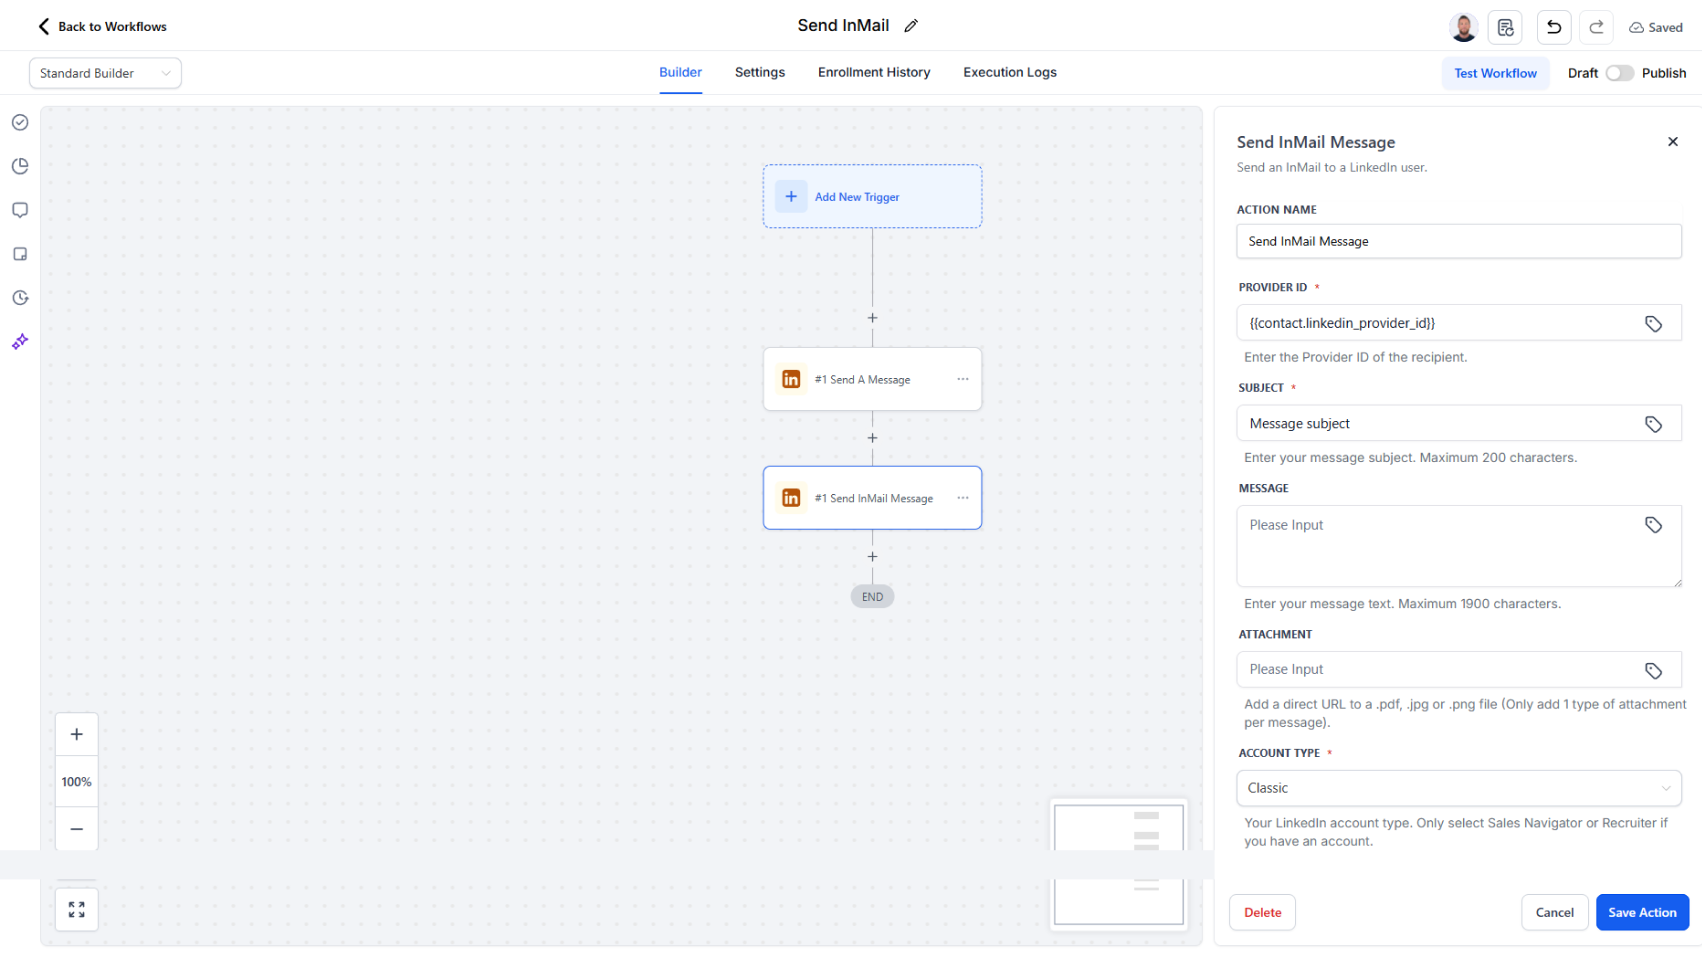Open the pie chart analytics sidebar icon

coord(19,166)
